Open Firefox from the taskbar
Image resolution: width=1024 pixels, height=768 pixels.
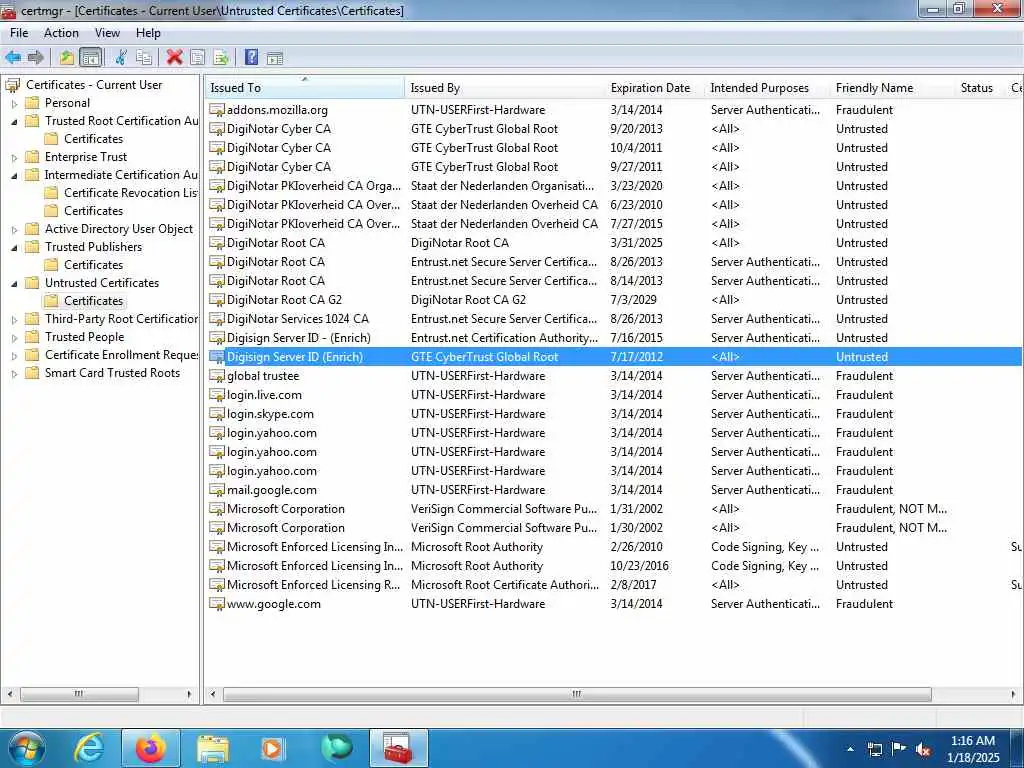point(151,748)
